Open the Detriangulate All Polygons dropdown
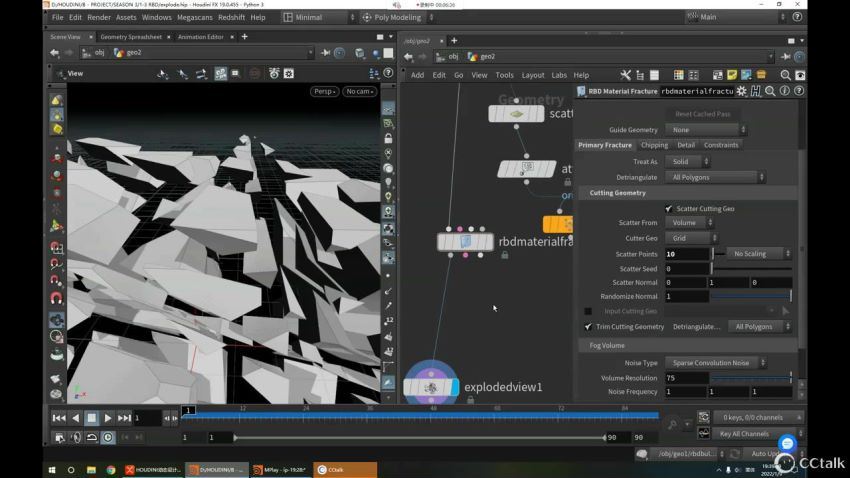850x478 pixels. 715,177
